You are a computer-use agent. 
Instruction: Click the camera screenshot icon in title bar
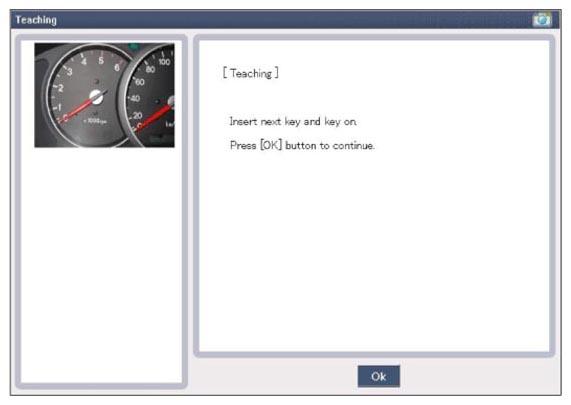[x=542, y=19]
